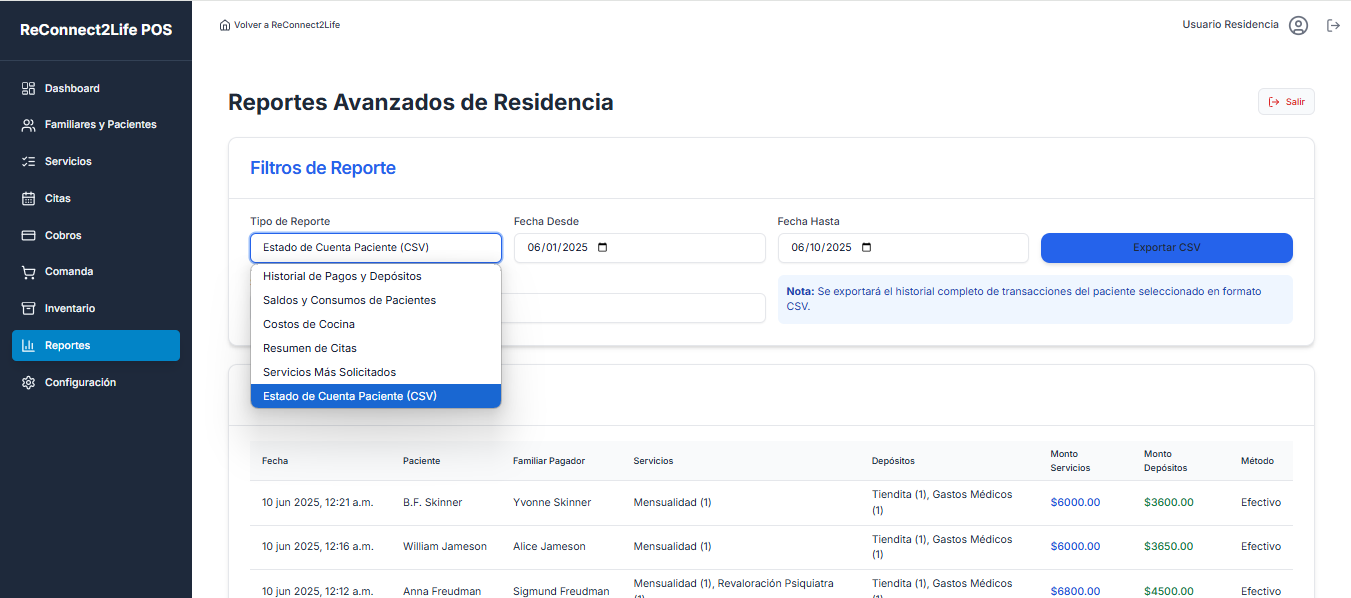Click the Usuario Residencia label
This screenshot has height=598, width=1351.
pos(1230,25)
